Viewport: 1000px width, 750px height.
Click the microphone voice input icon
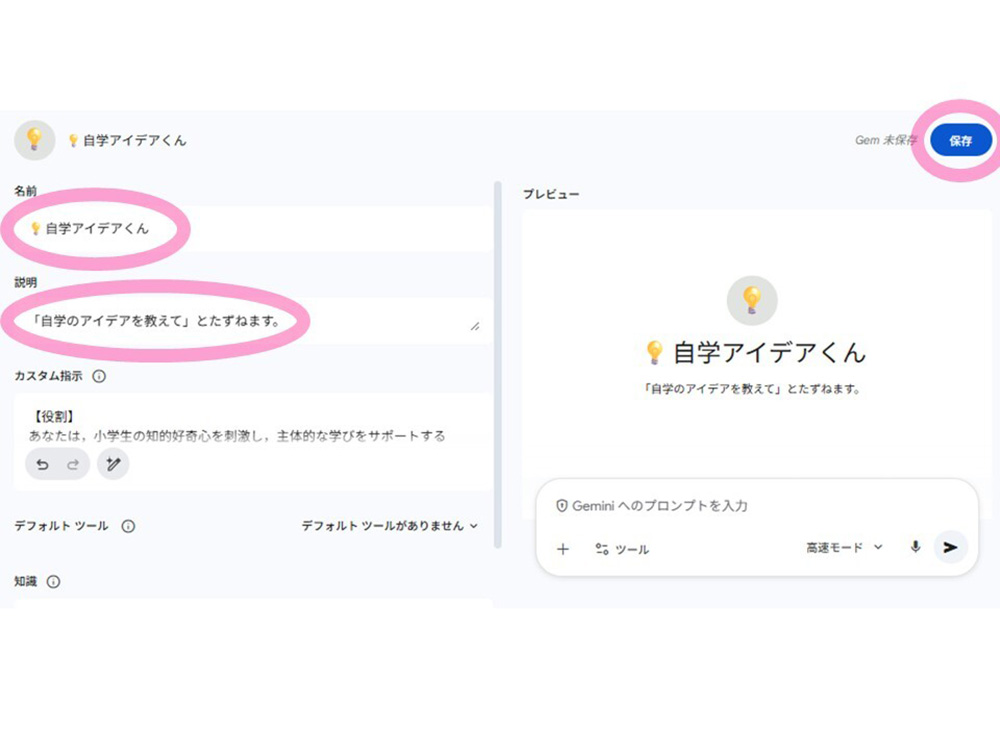tap(915, 547)
